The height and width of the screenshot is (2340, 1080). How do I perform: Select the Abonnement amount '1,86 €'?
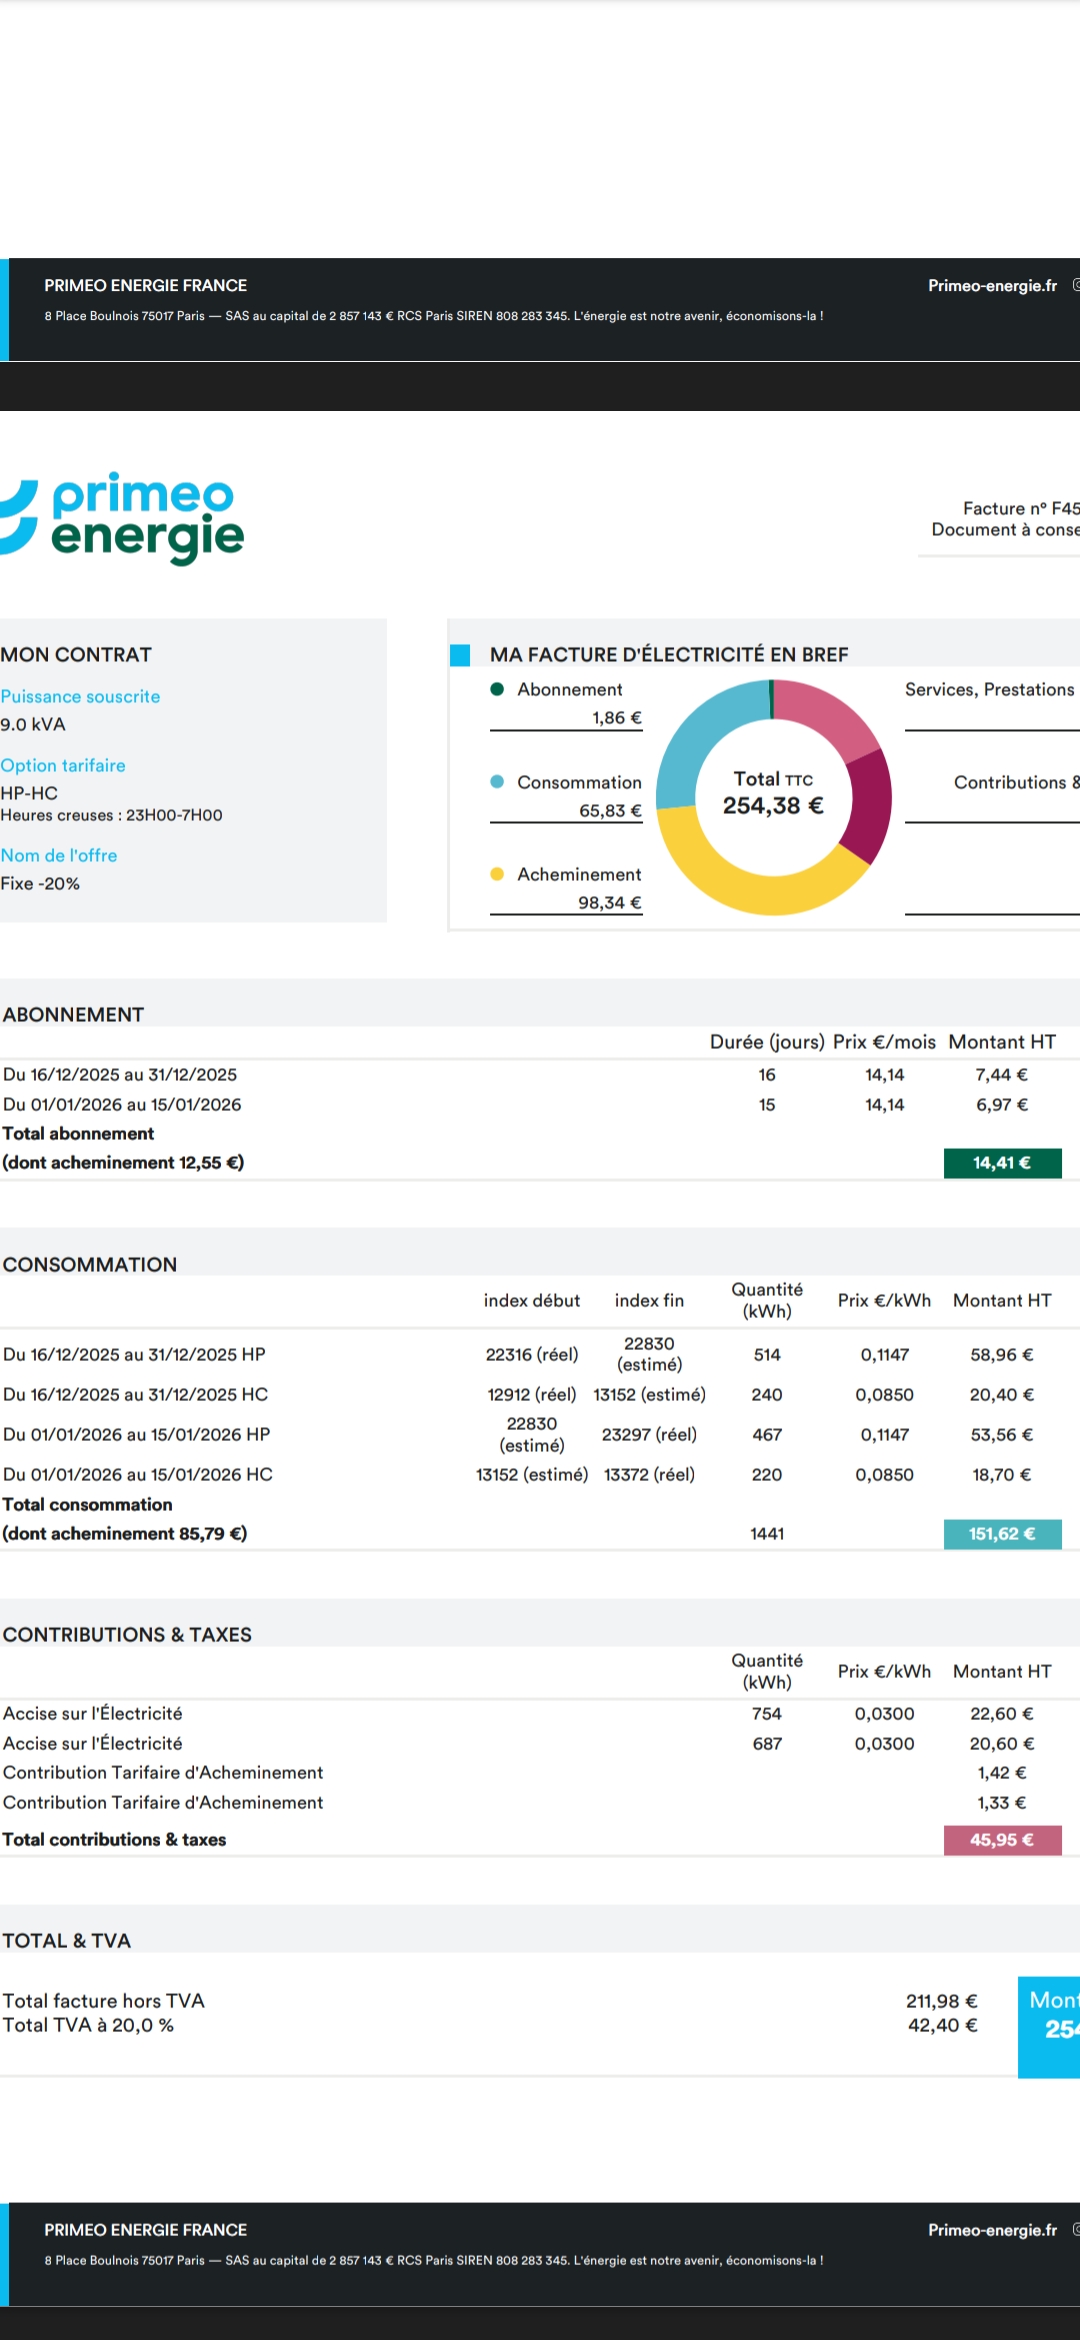617,718
